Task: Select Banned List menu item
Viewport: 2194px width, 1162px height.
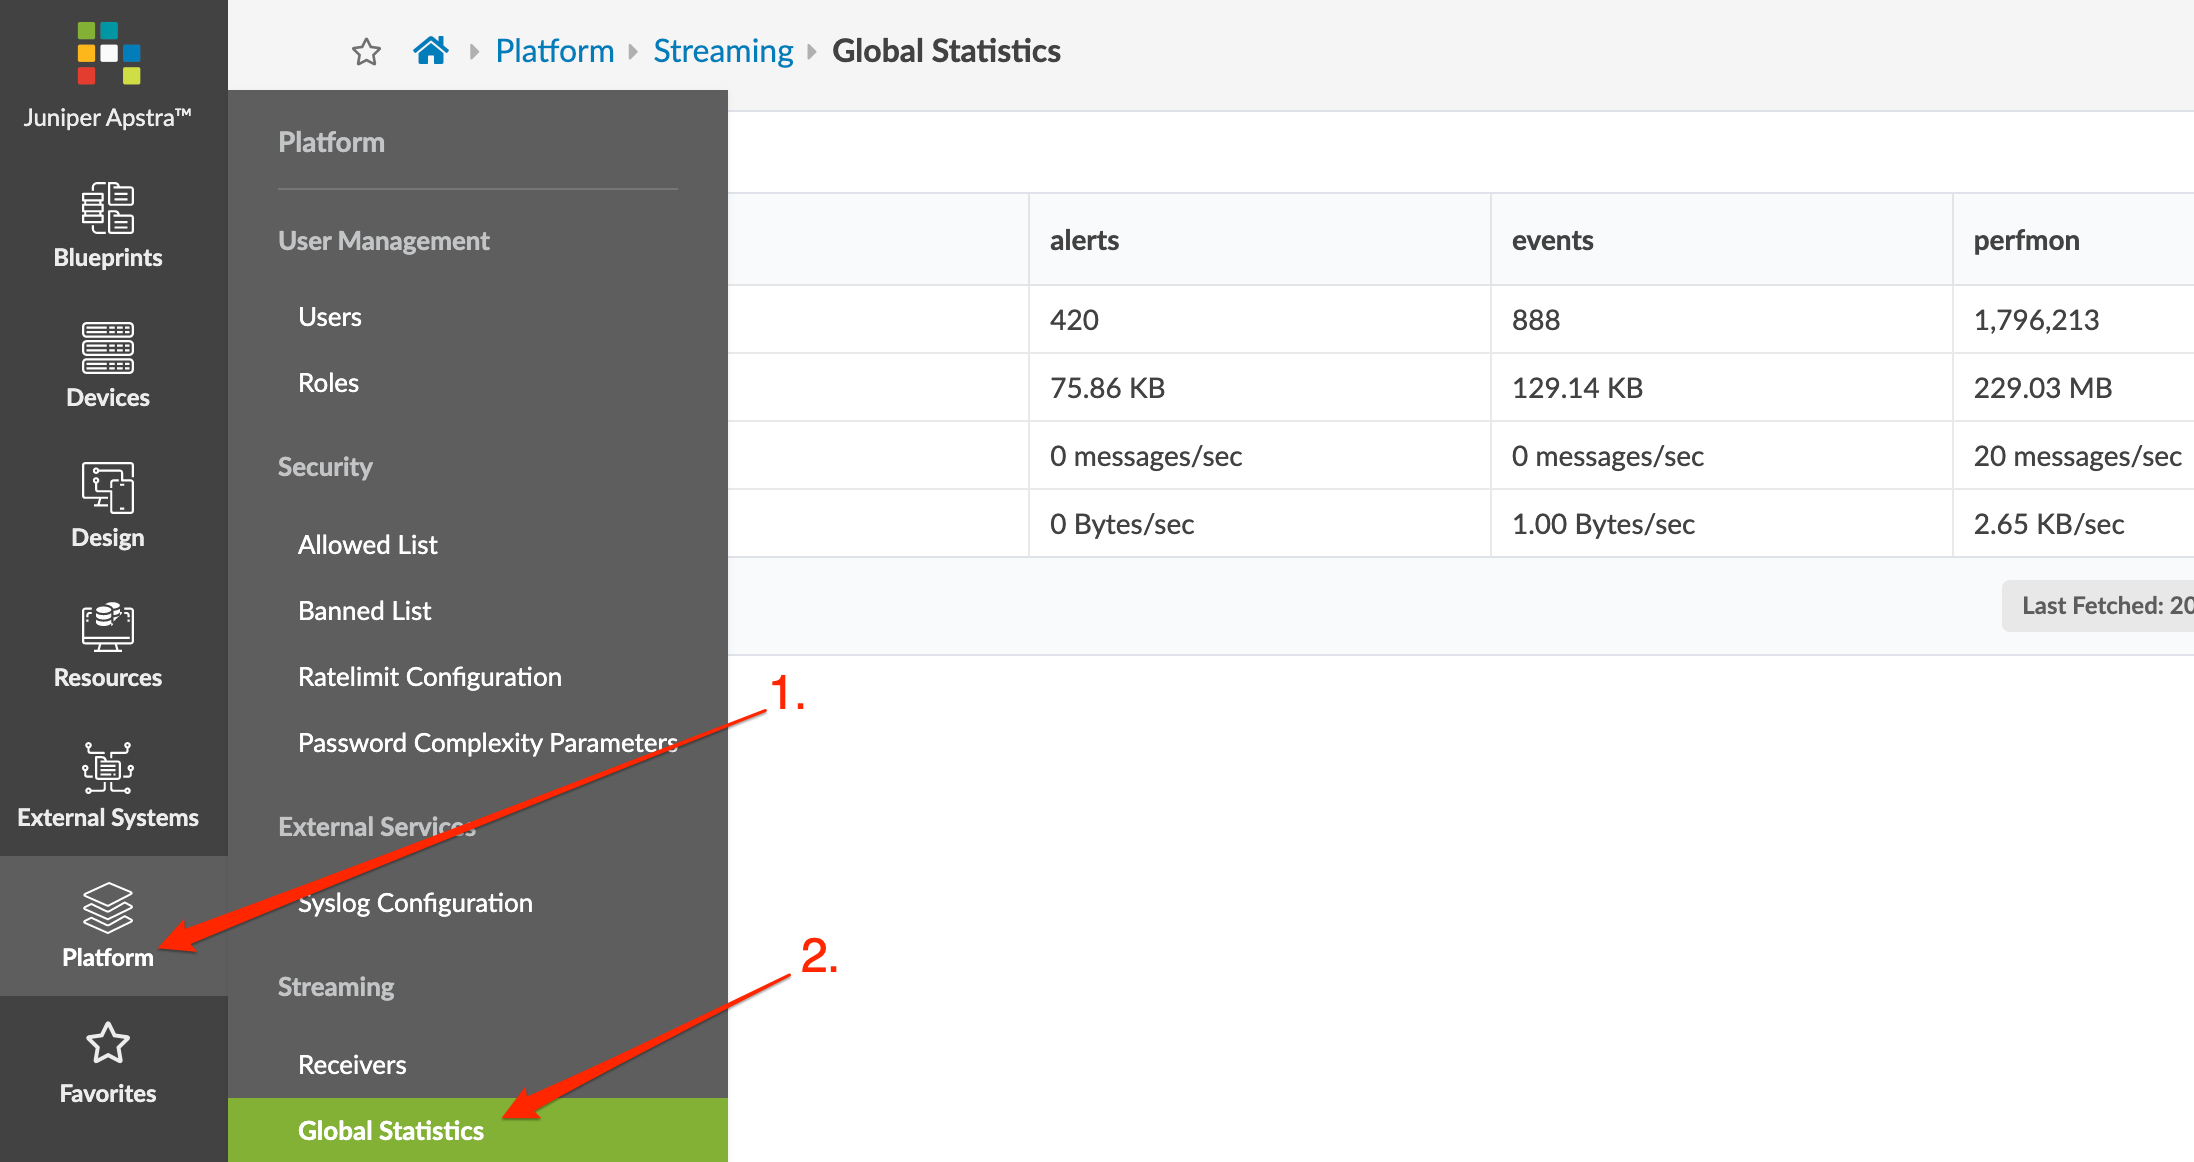Action: pos(364,611)
